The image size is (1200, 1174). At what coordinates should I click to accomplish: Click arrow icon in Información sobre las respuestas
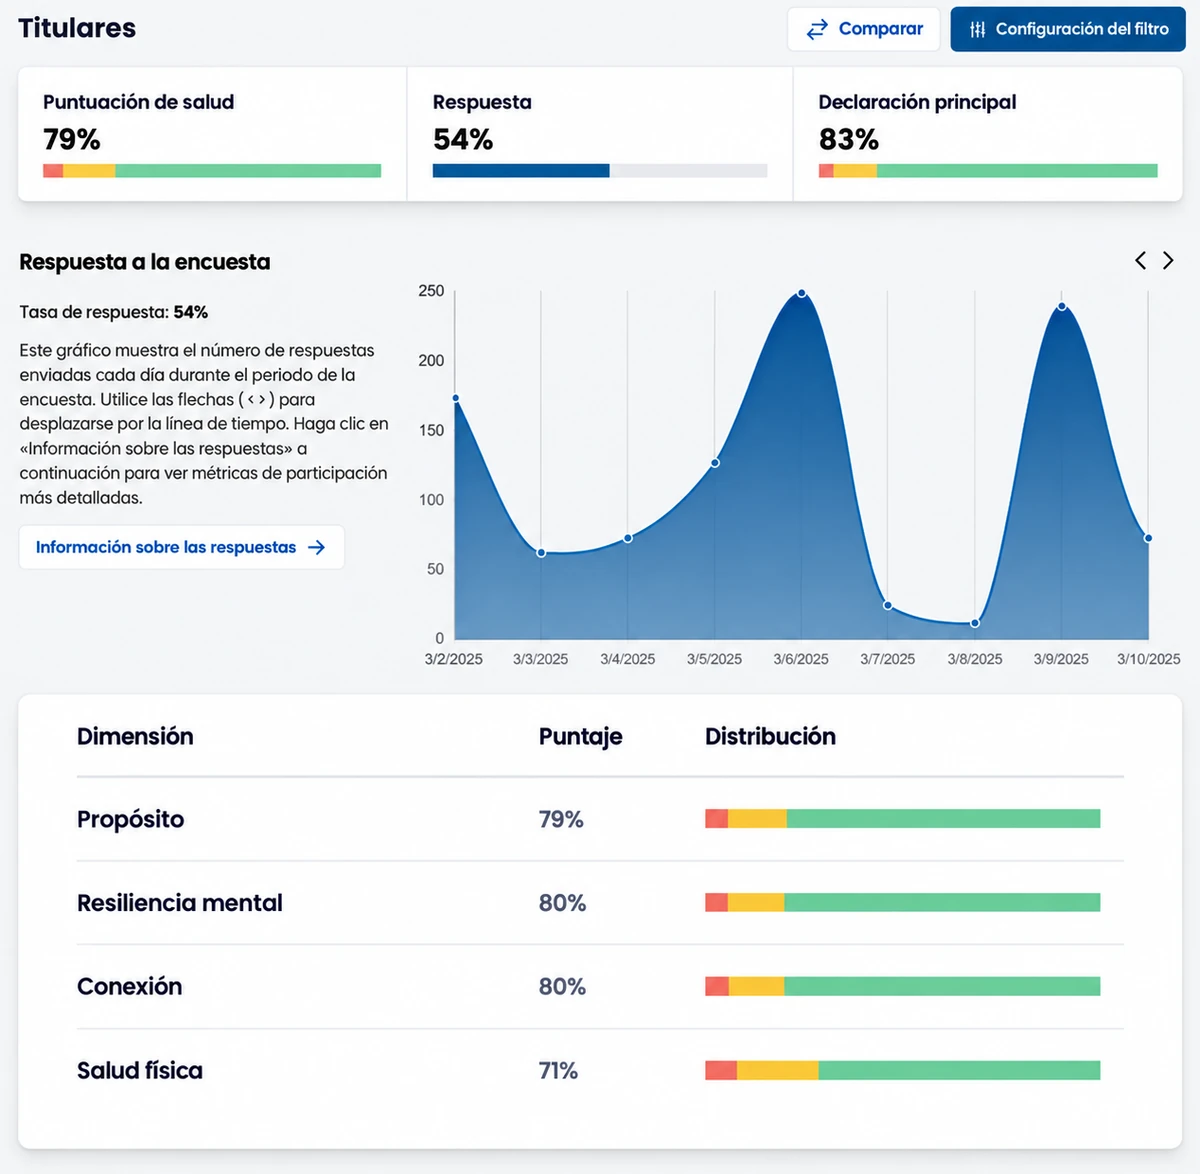click(x=317, y=547)
